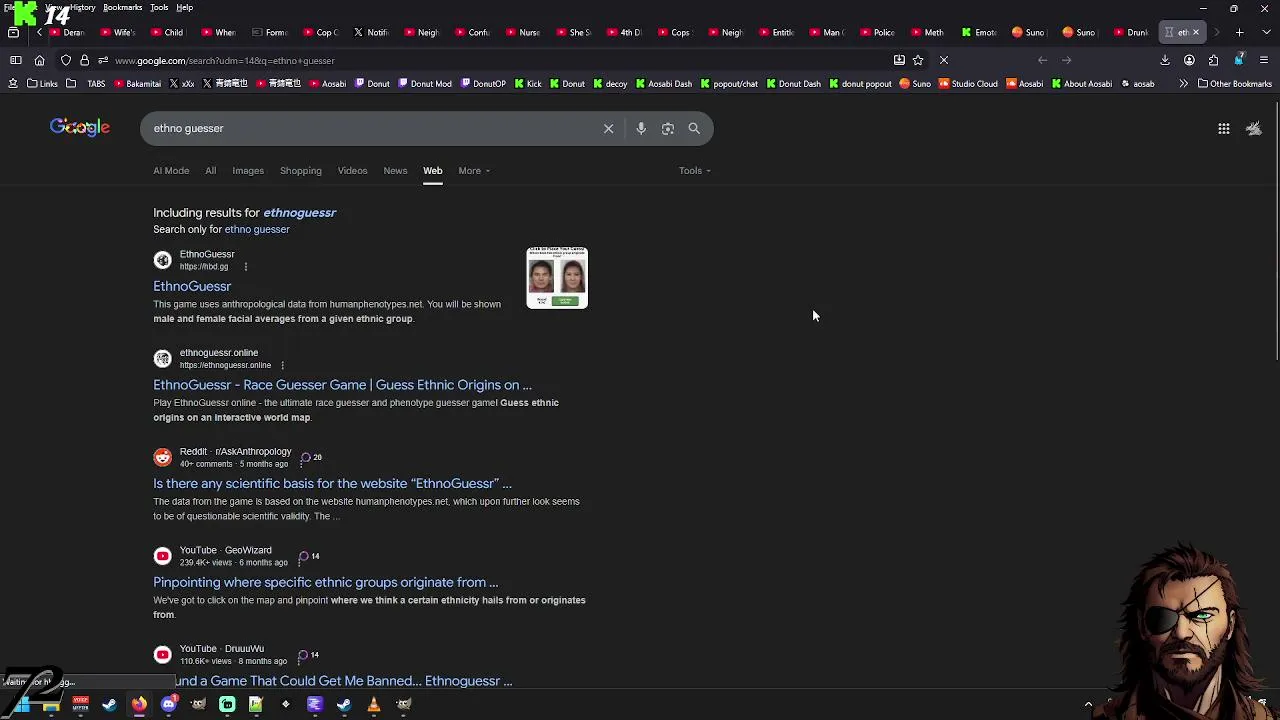Open Other Bookmarks folder
The image size is (1280, 720).
[x=1235, y=84]
